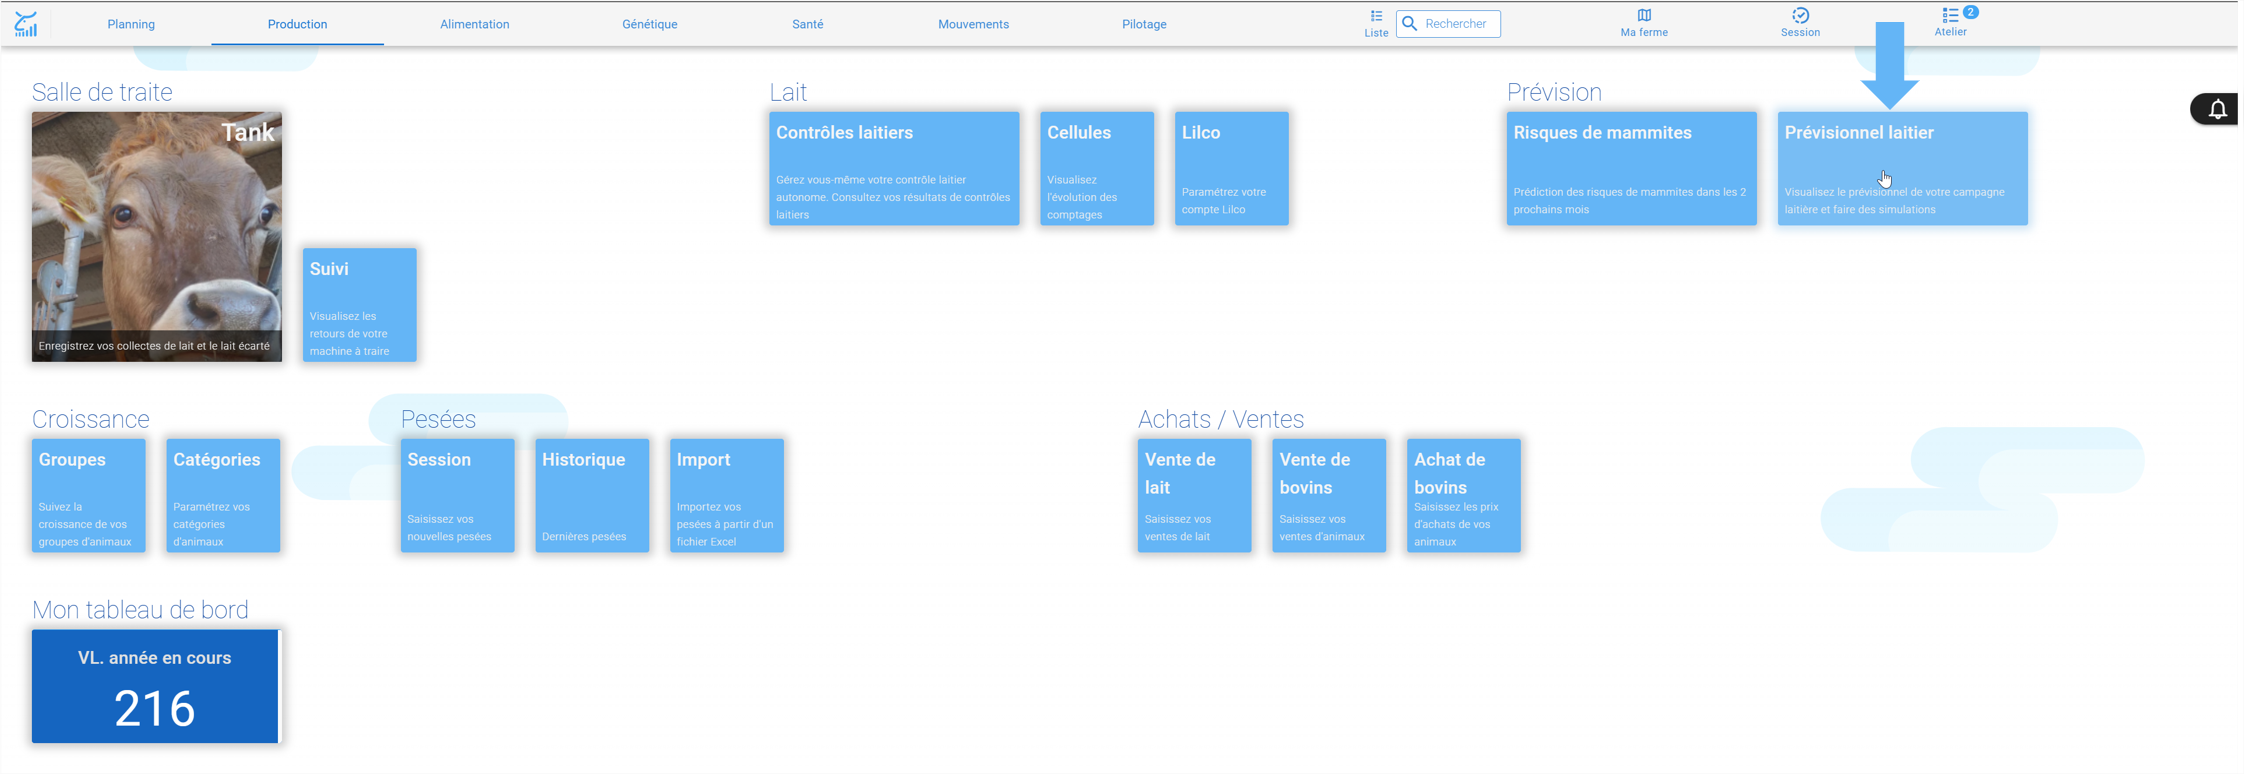Screen dimensions: 2244x774
Task: Click the app logo icon
Action: click(x=26, y=24)
